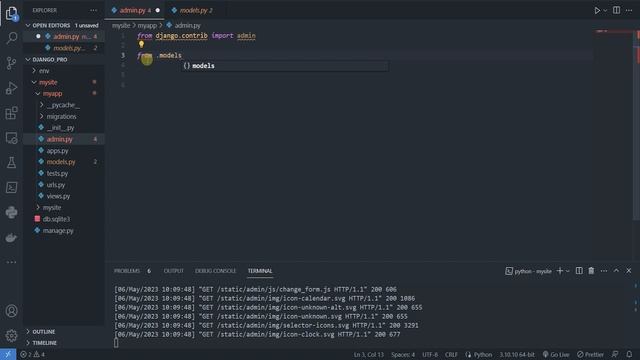Open the Testing flask icon
640x360 pixels.
[11, 162]
